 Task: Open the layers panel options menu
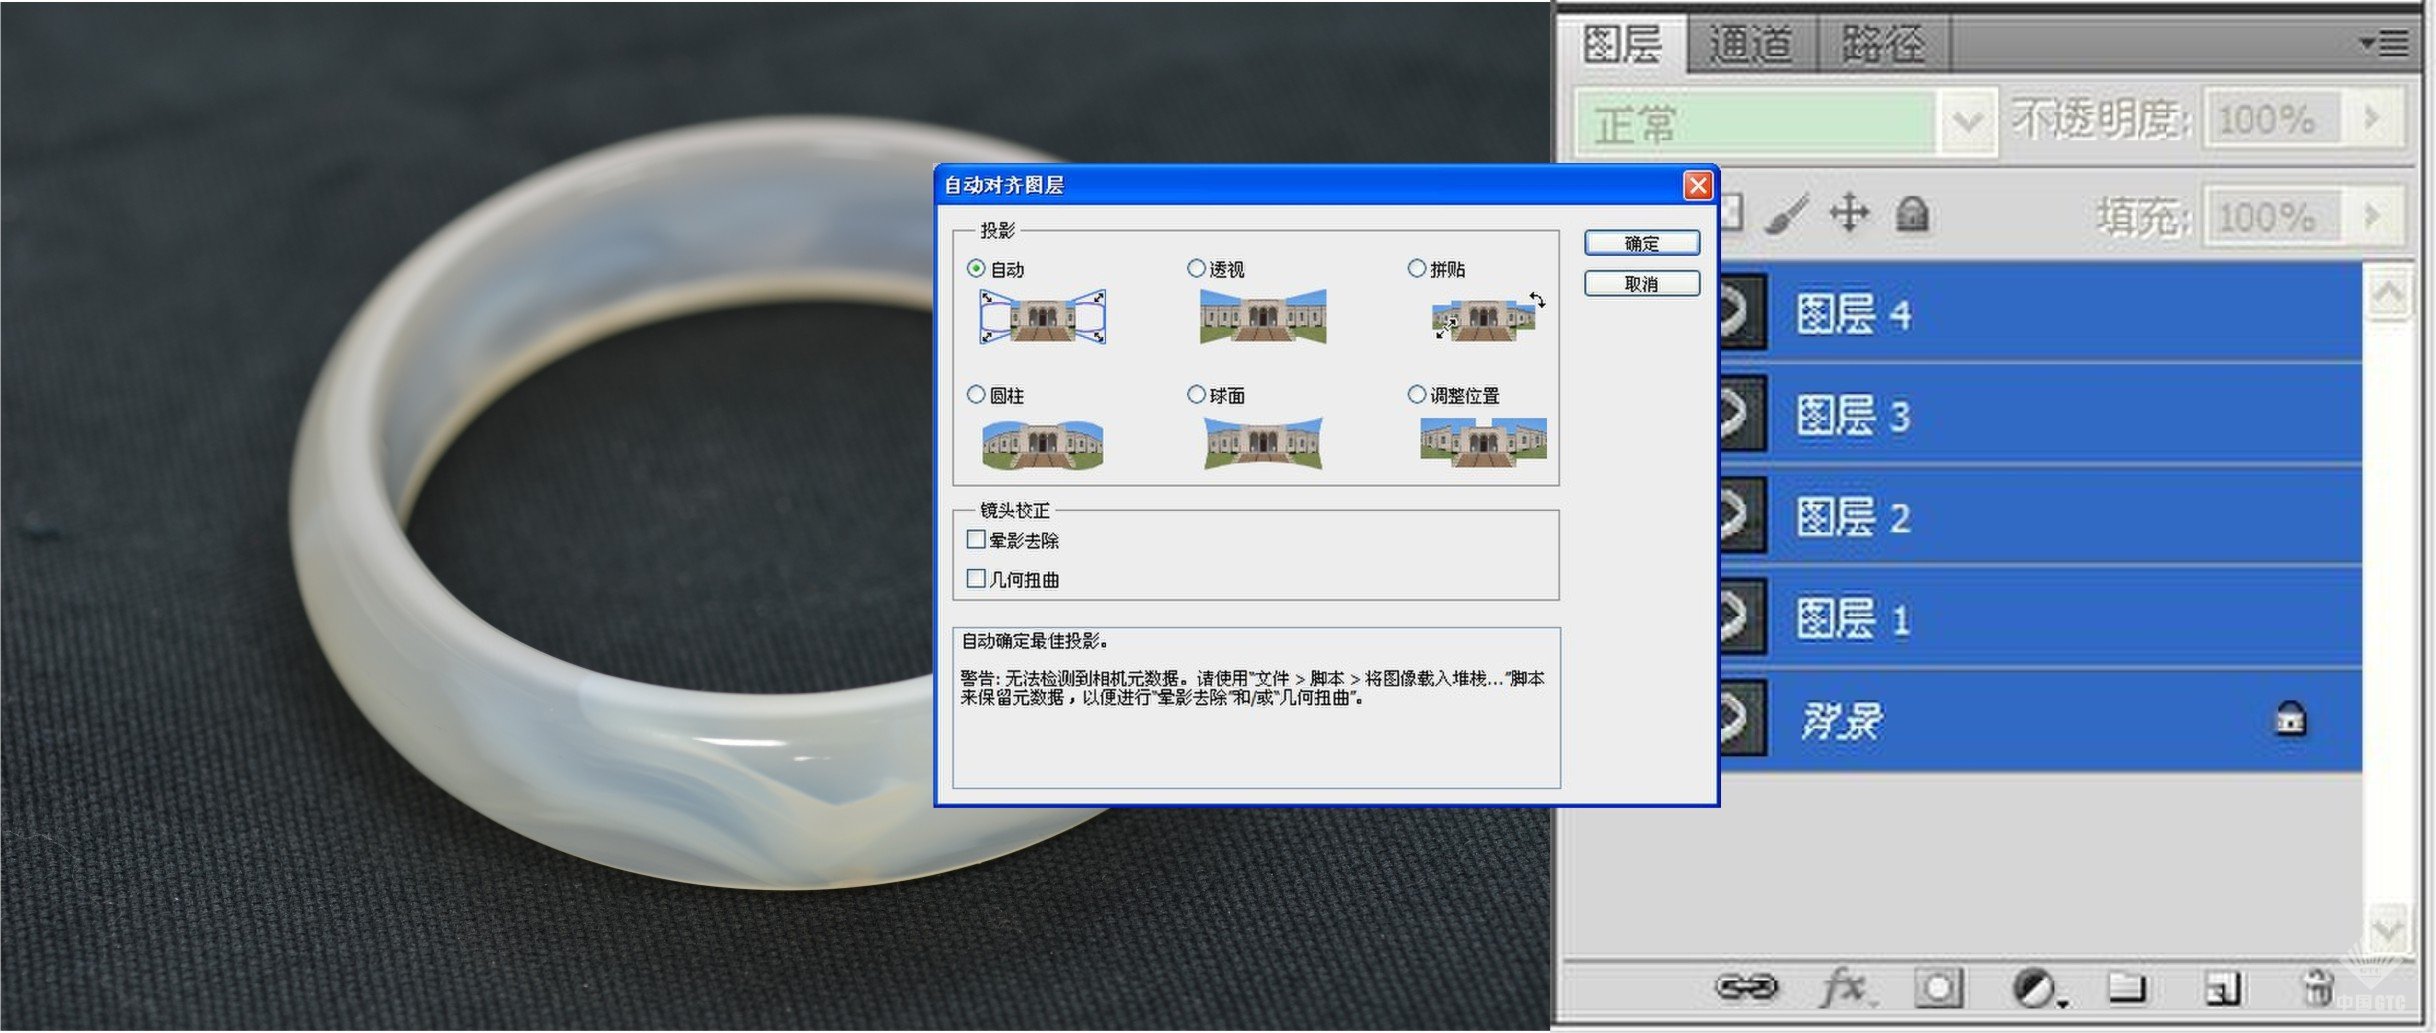2384,43
